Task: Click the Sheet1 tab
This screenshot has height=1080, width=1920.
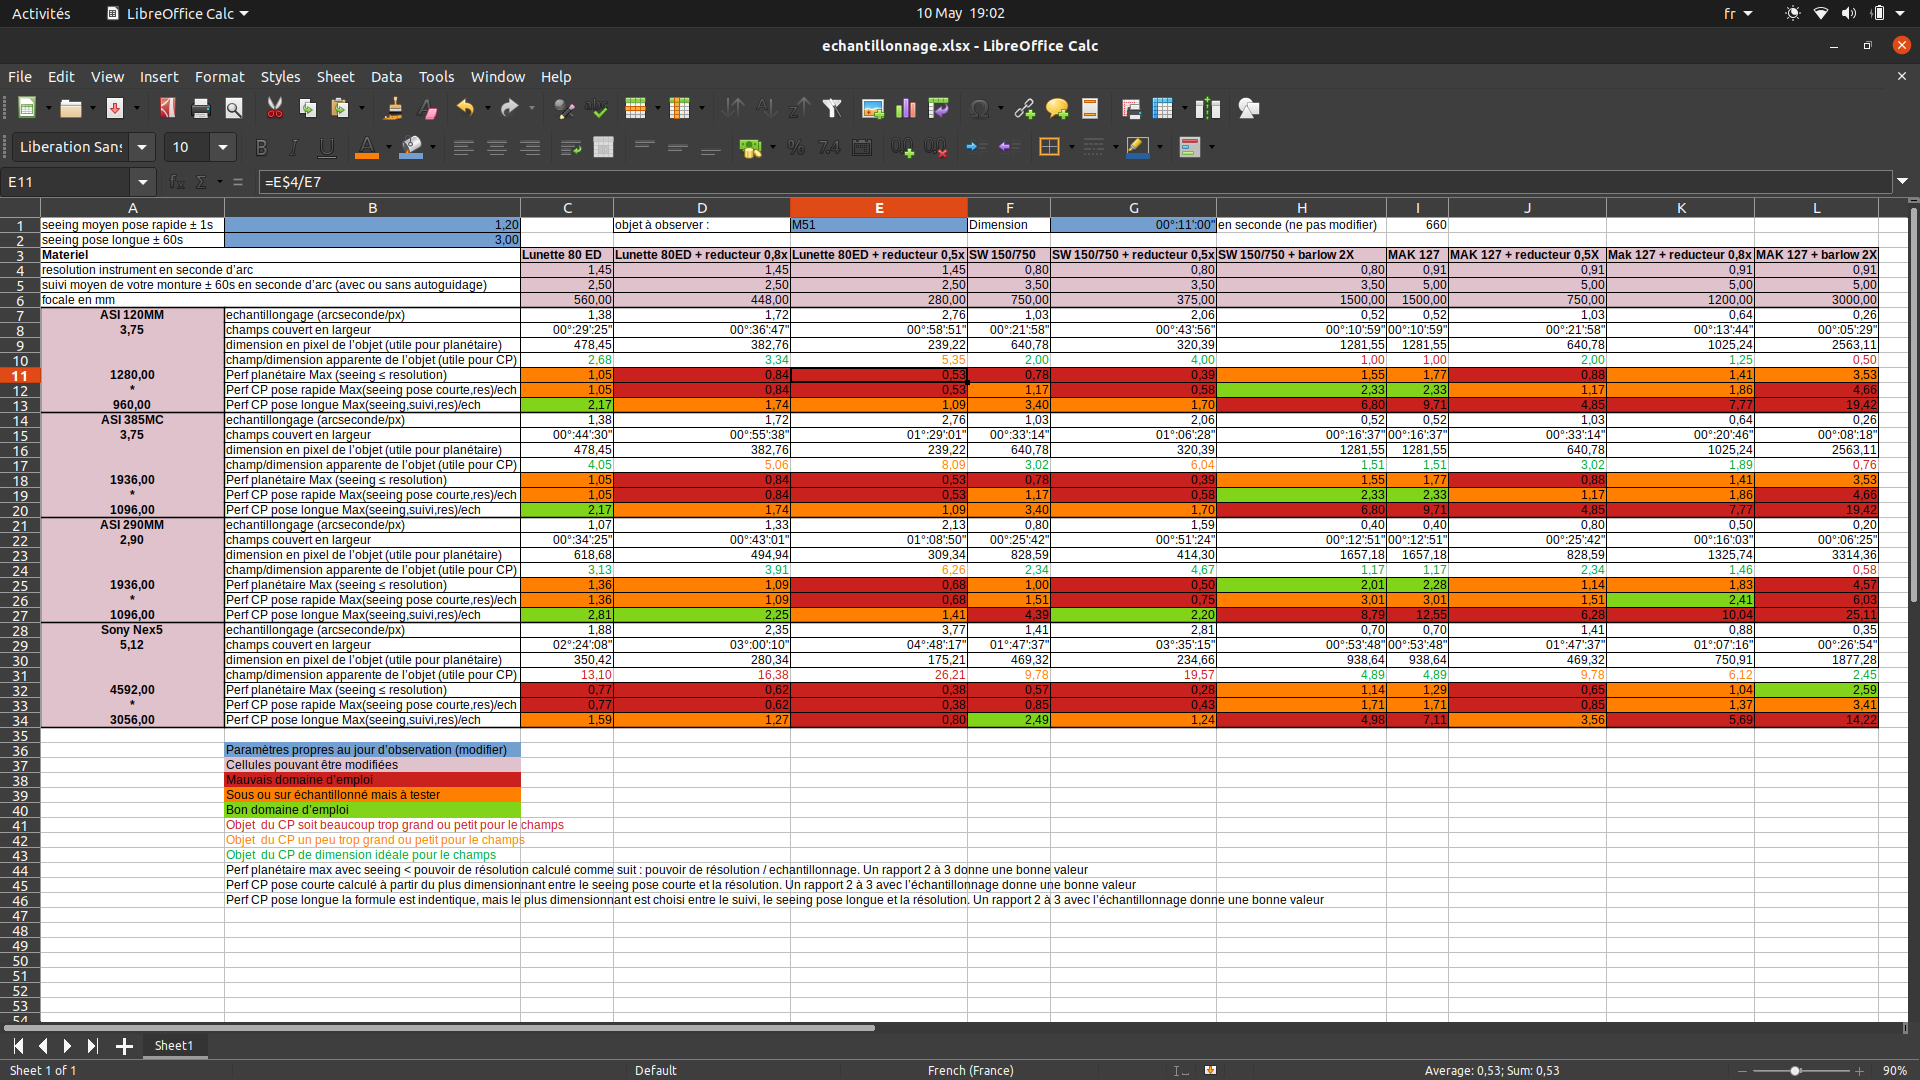Action: [x=173, y=1045]
